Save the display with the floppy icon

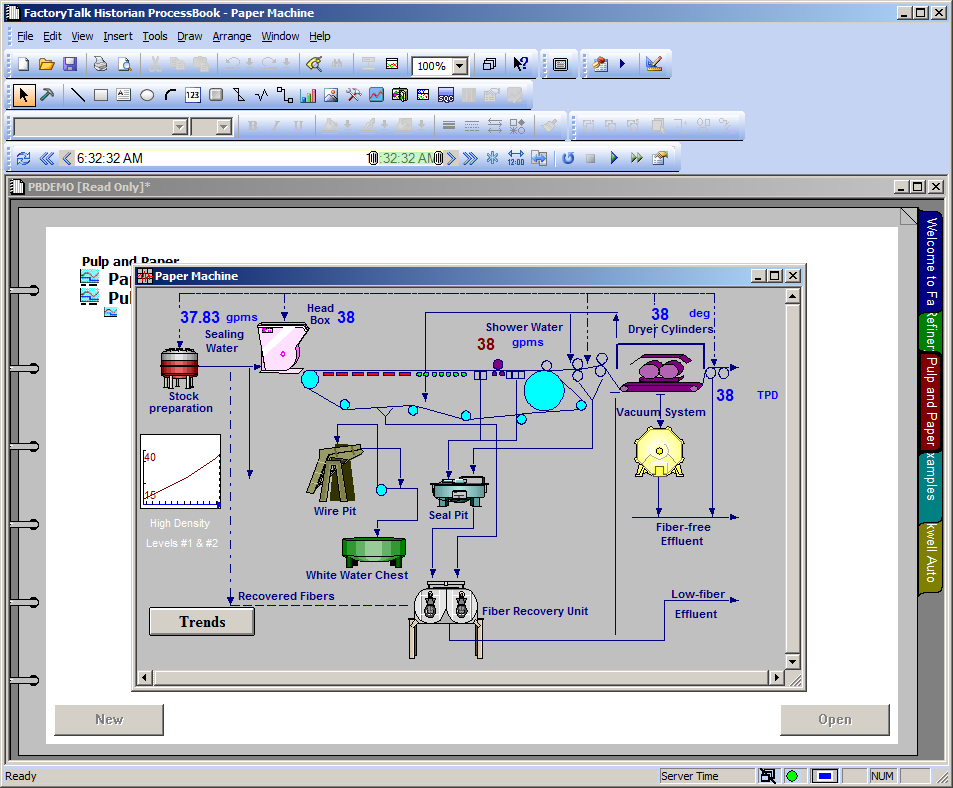pyautogui.click(x=70, y=64)
